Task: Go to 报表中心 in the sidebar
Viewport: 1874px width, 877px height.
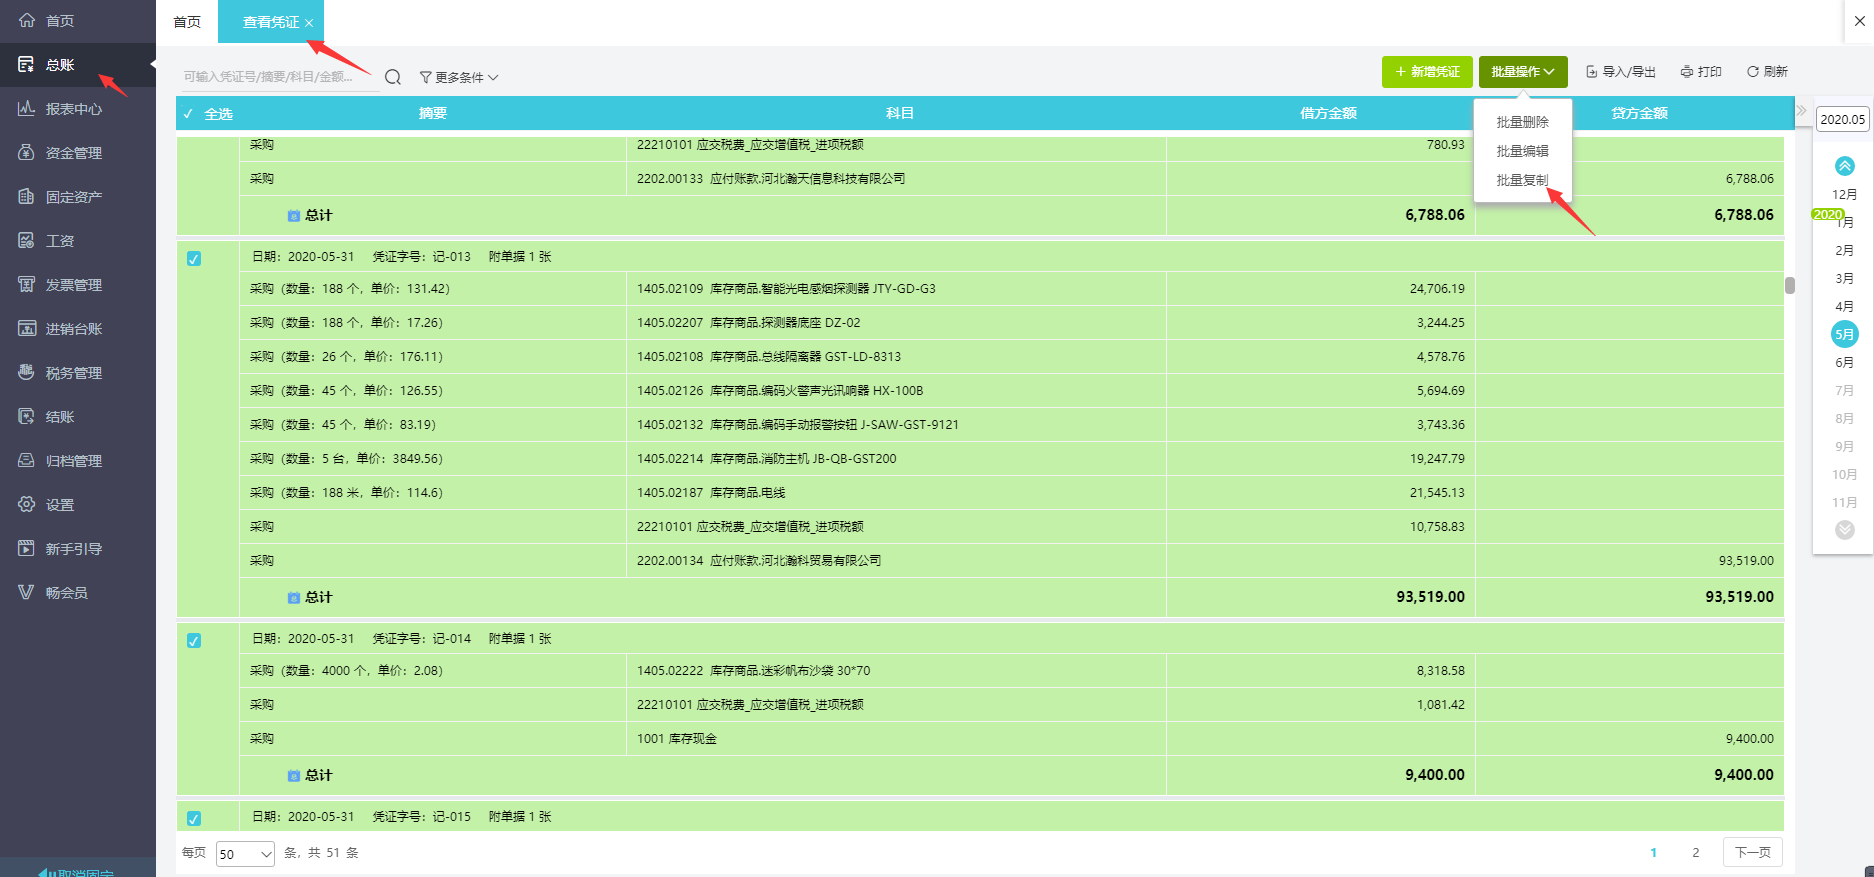Action: coord(77,109)
